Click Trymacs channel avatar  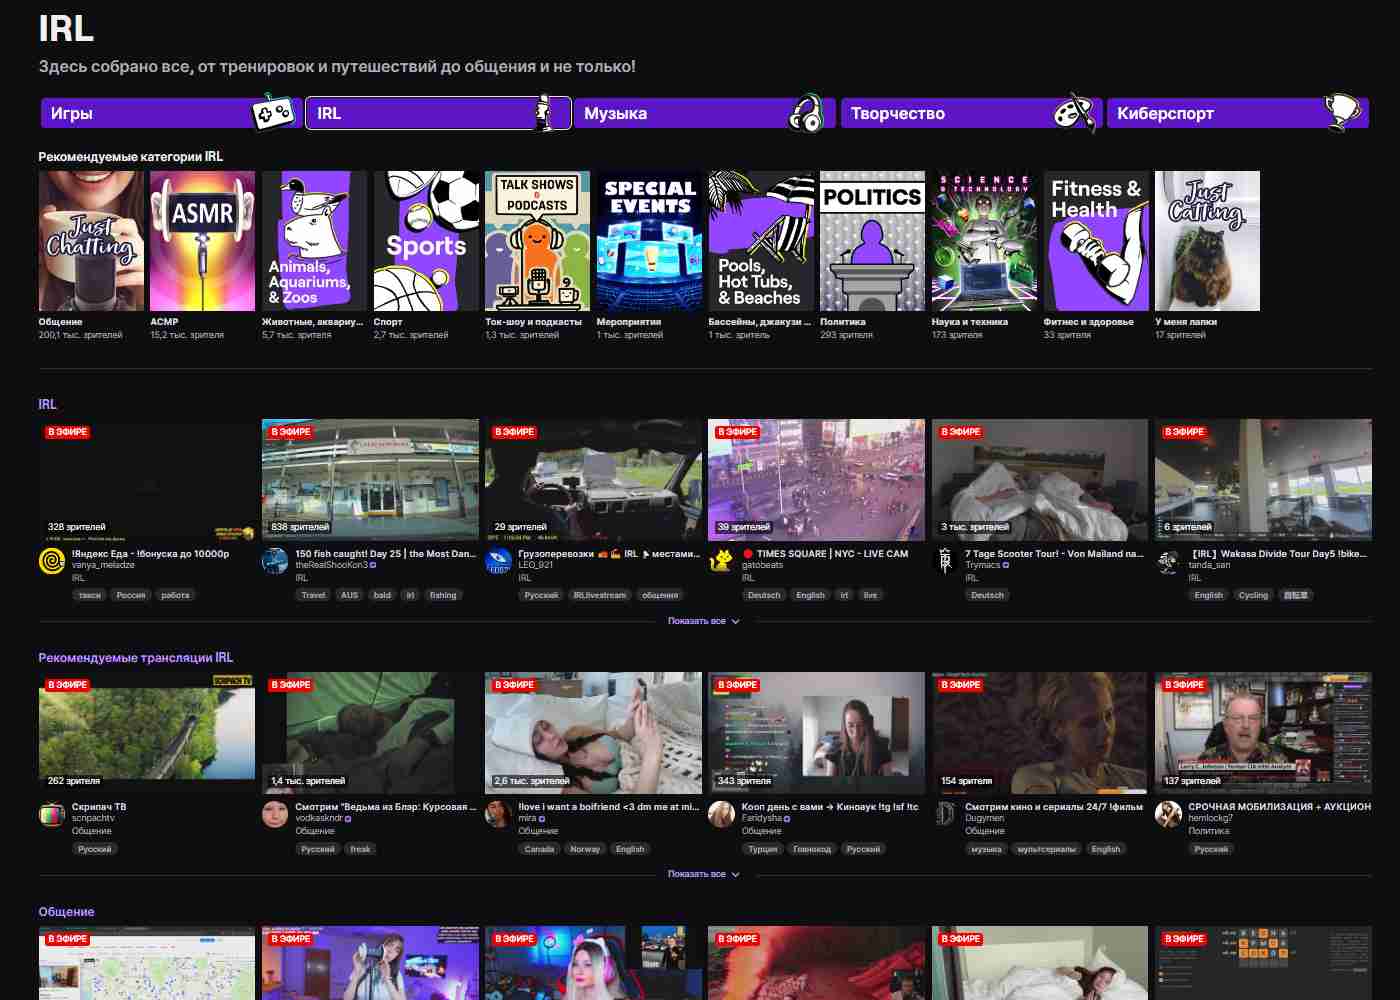click(x=944, y=561)
